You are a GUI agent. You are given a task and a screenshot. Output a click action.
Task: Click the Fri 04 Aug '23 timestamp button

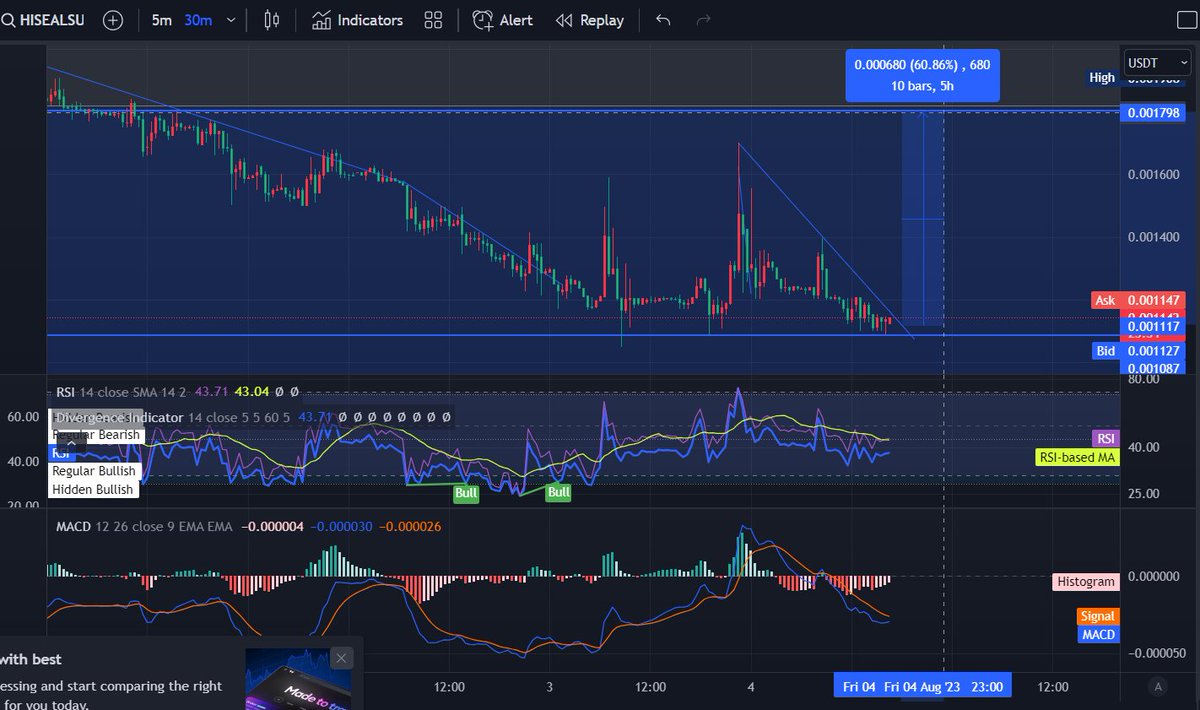921,686
